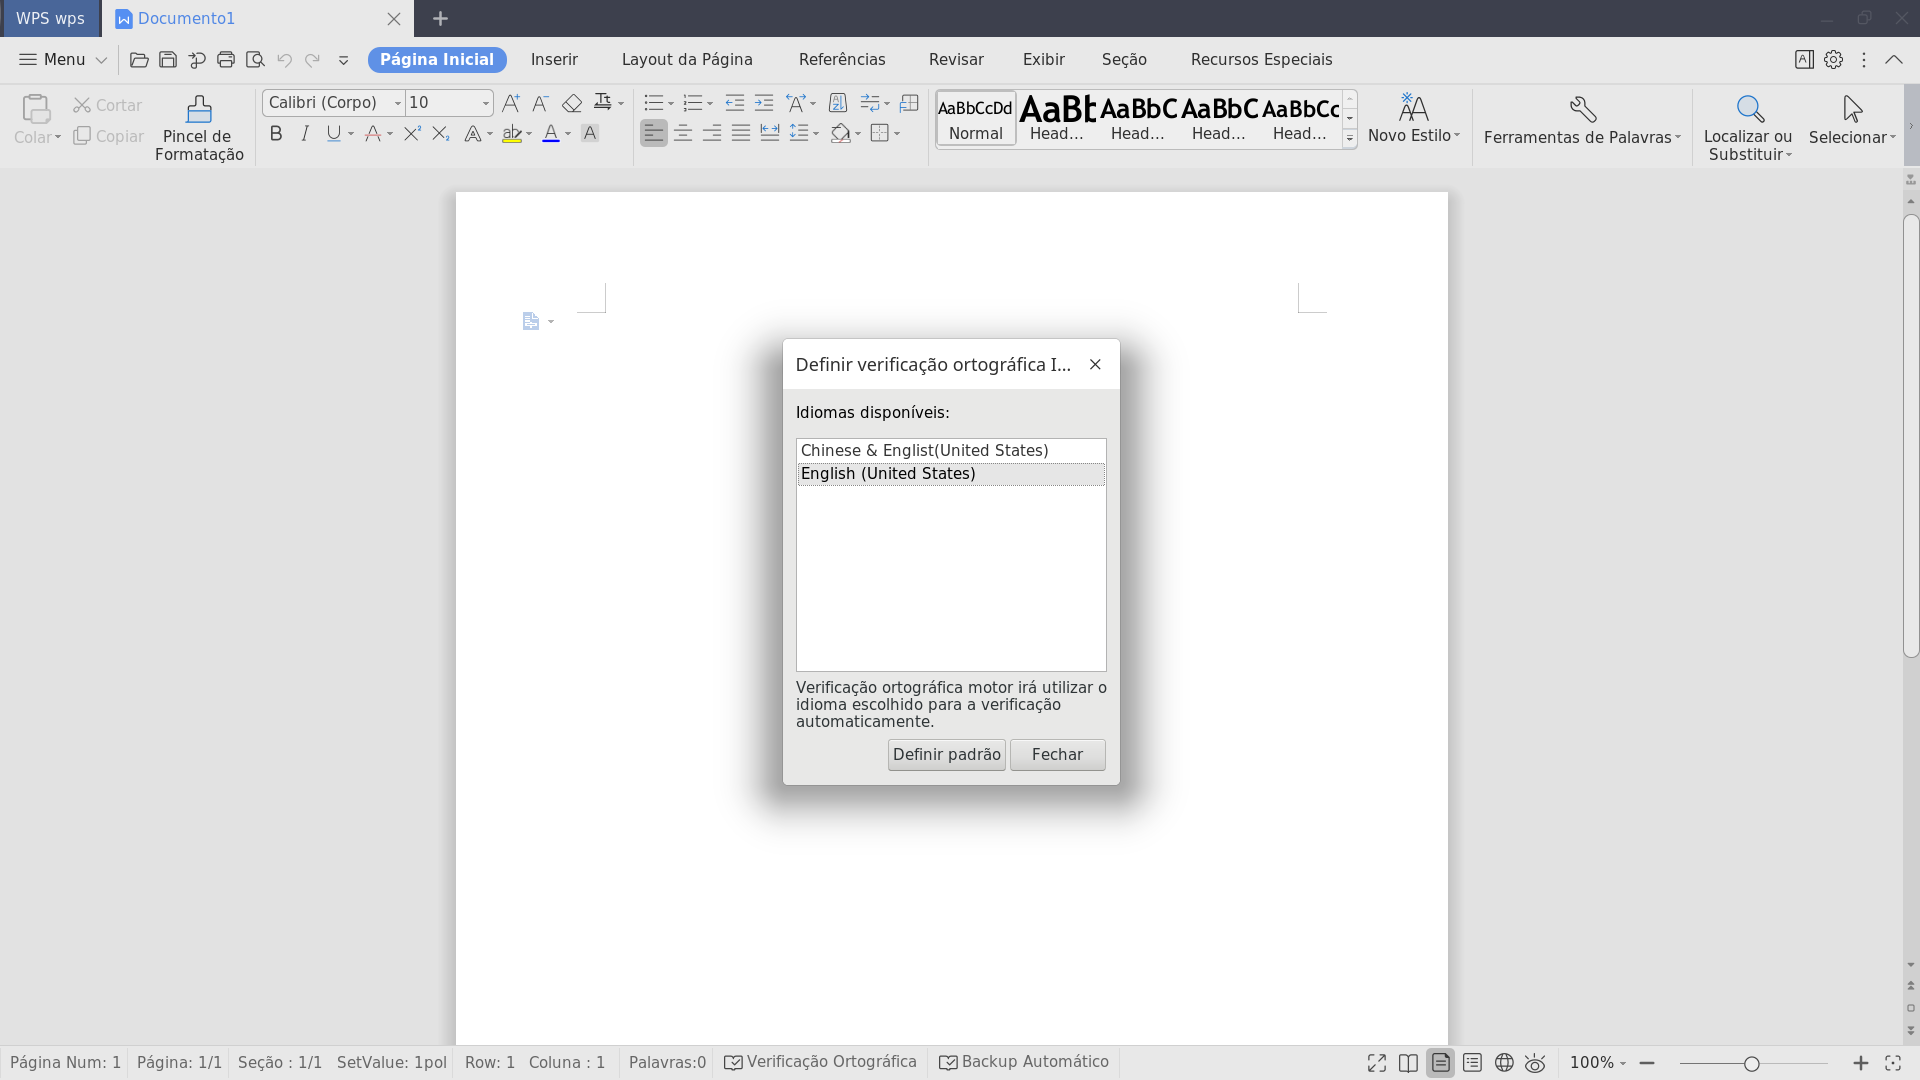
Task: Toggle bold formatting
Action: point(276,133)
